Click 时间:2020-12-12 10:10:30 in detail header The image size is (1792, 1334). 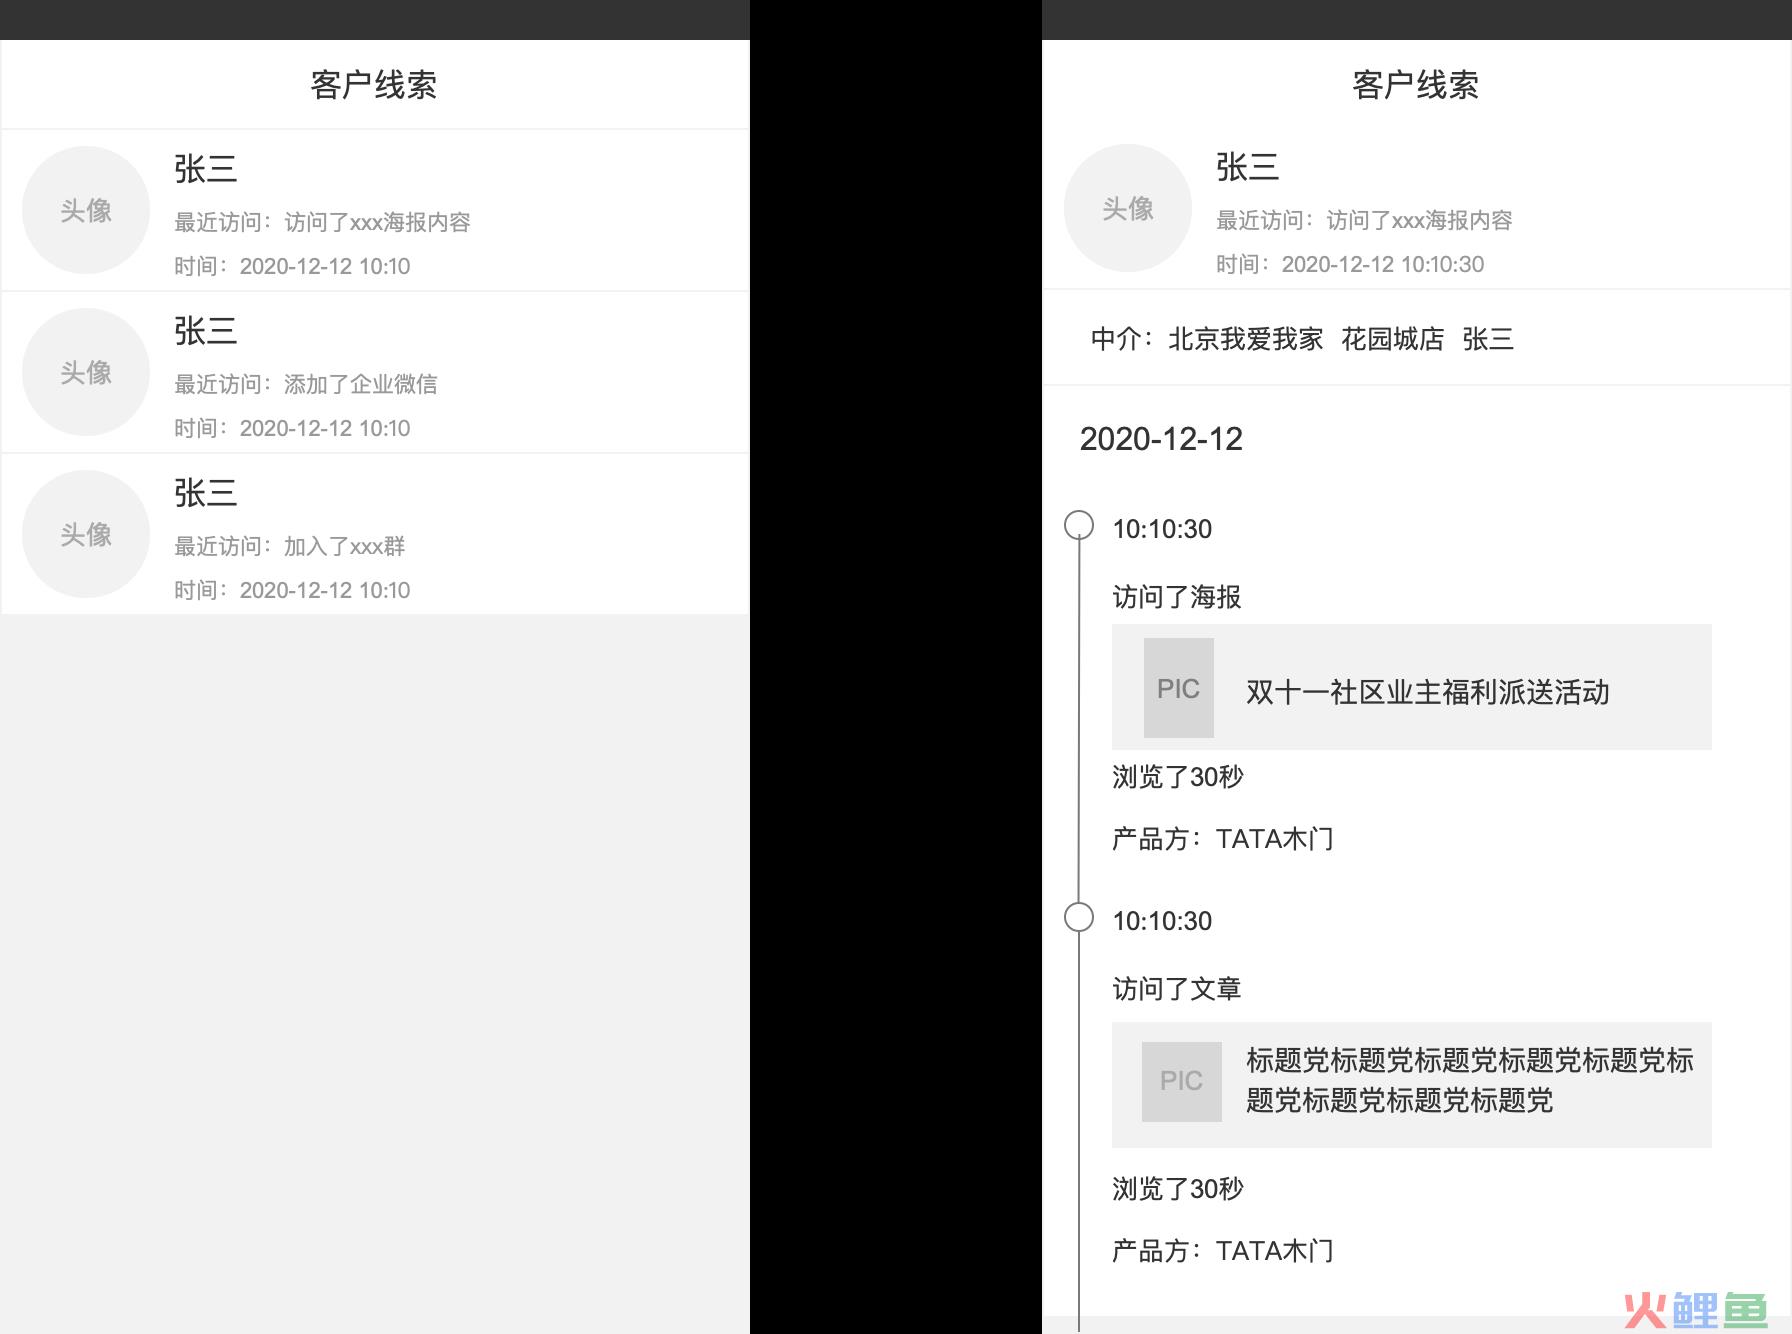[x=1350, y=264]
